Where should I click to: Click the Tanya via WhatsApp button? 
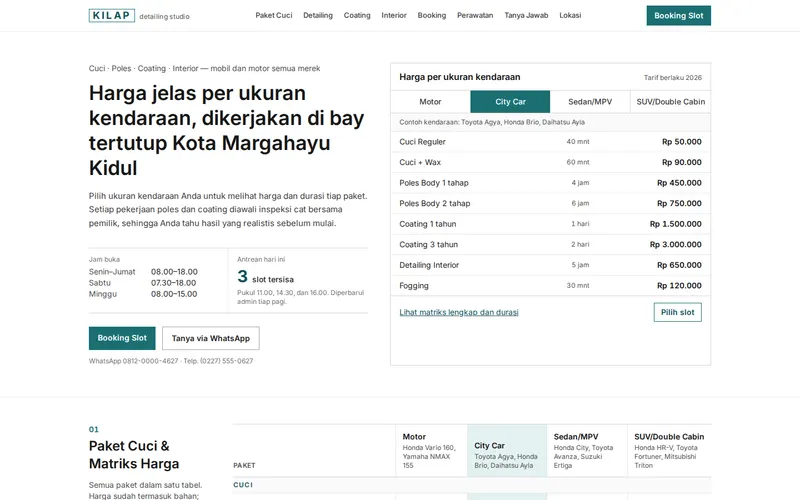coord(211,338)
